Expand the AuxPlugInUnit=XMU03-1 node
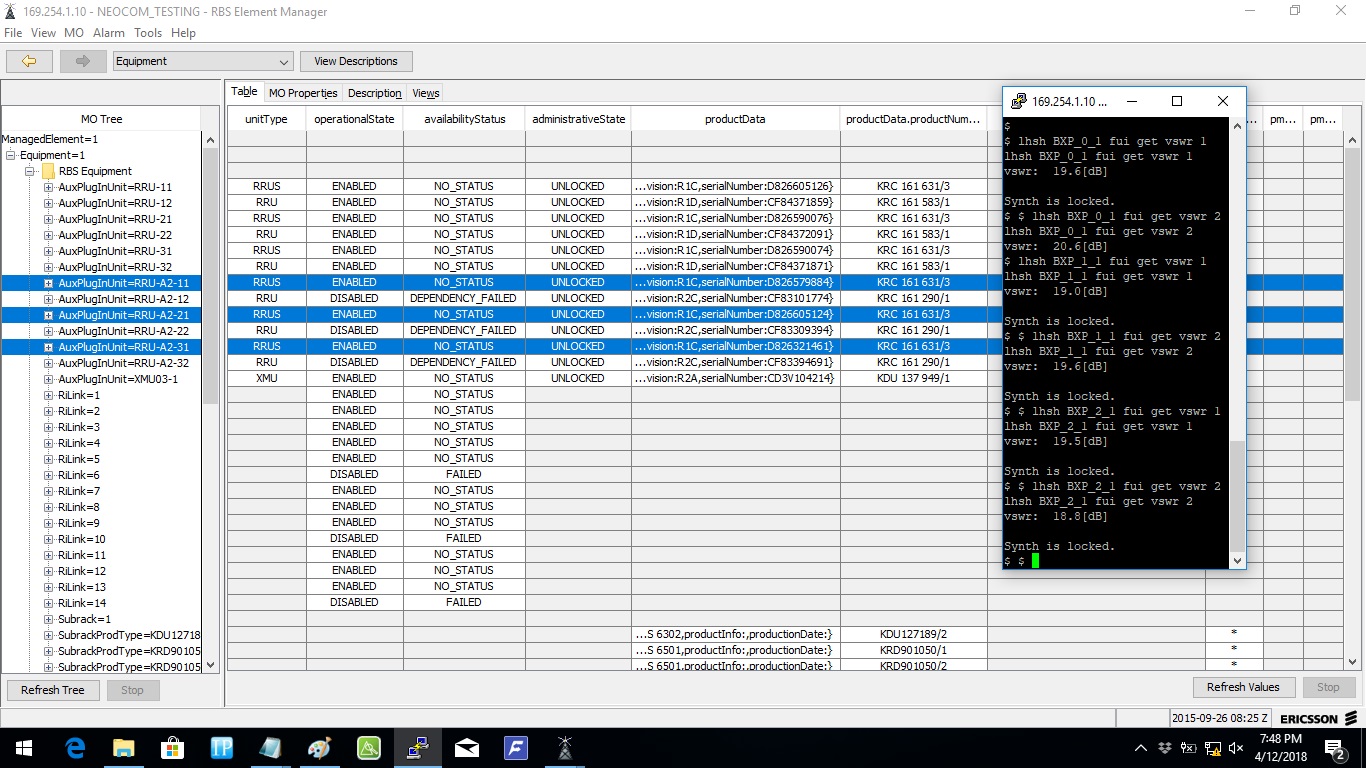1366x768 pixels. coord(48,379)
